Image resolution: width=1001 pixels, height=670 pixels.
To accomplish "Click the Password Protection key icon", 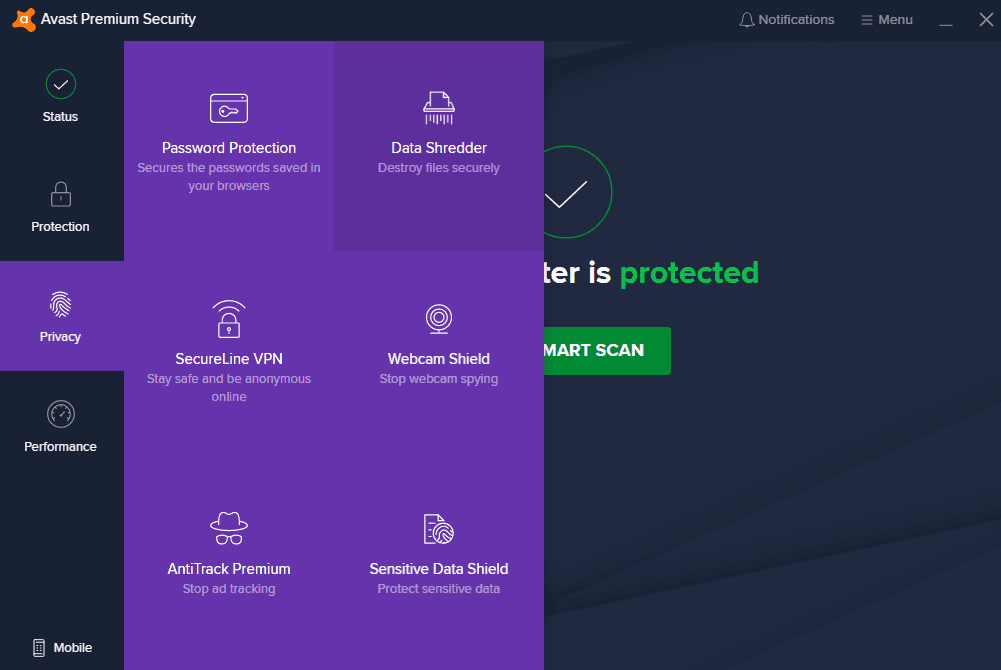I will point(229,108).
